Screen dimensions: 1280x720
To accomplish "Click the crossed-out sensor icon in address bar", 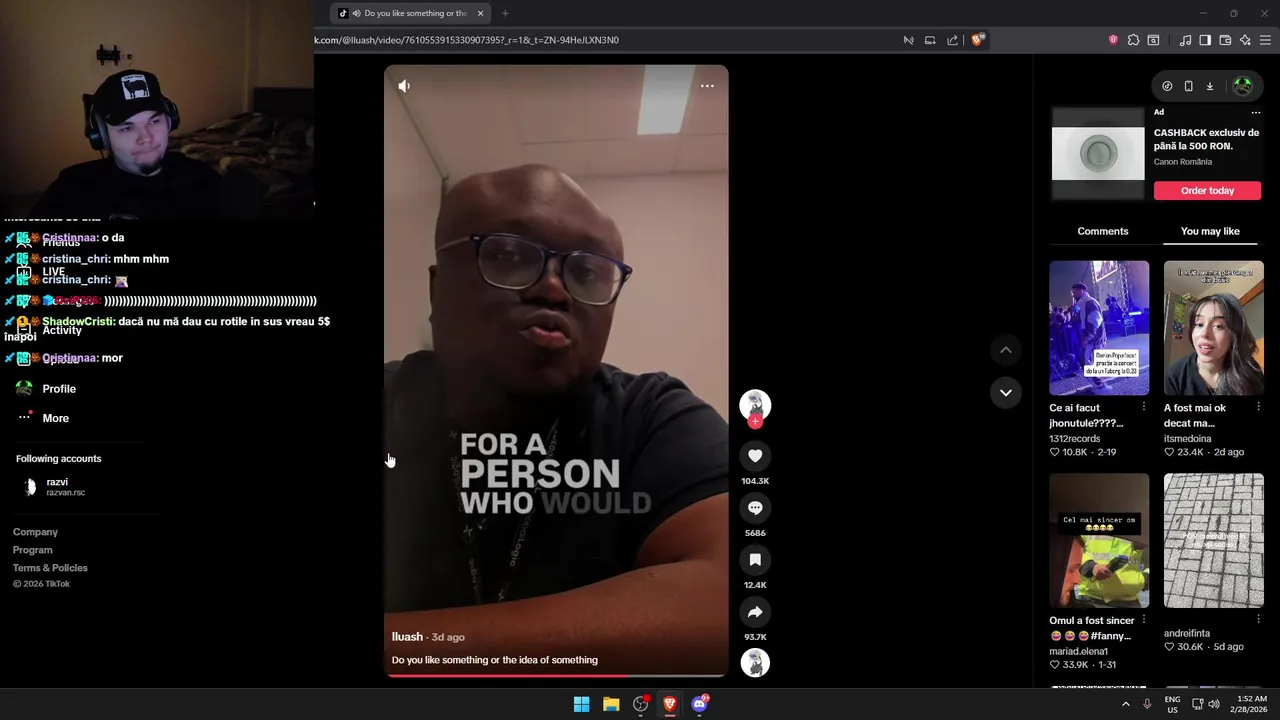I will (x=908, y=40).
